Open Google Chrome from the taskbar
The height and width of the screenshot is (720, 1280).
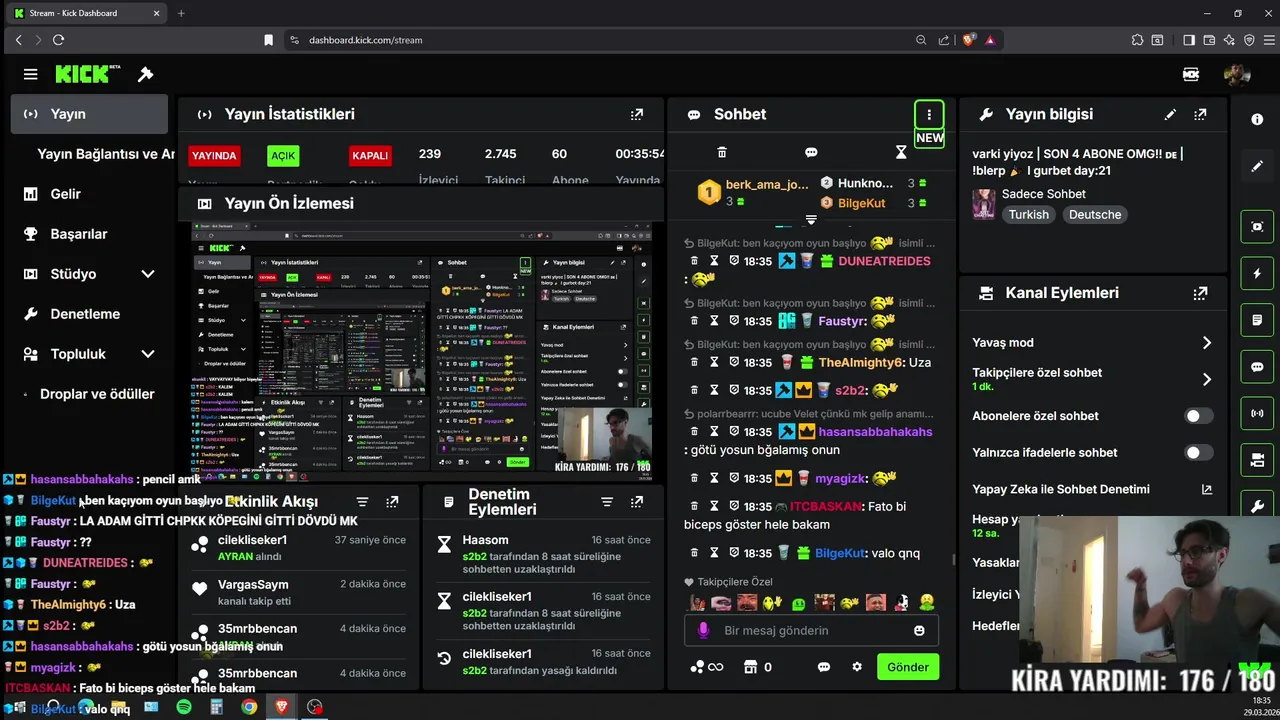pos(249,707)
